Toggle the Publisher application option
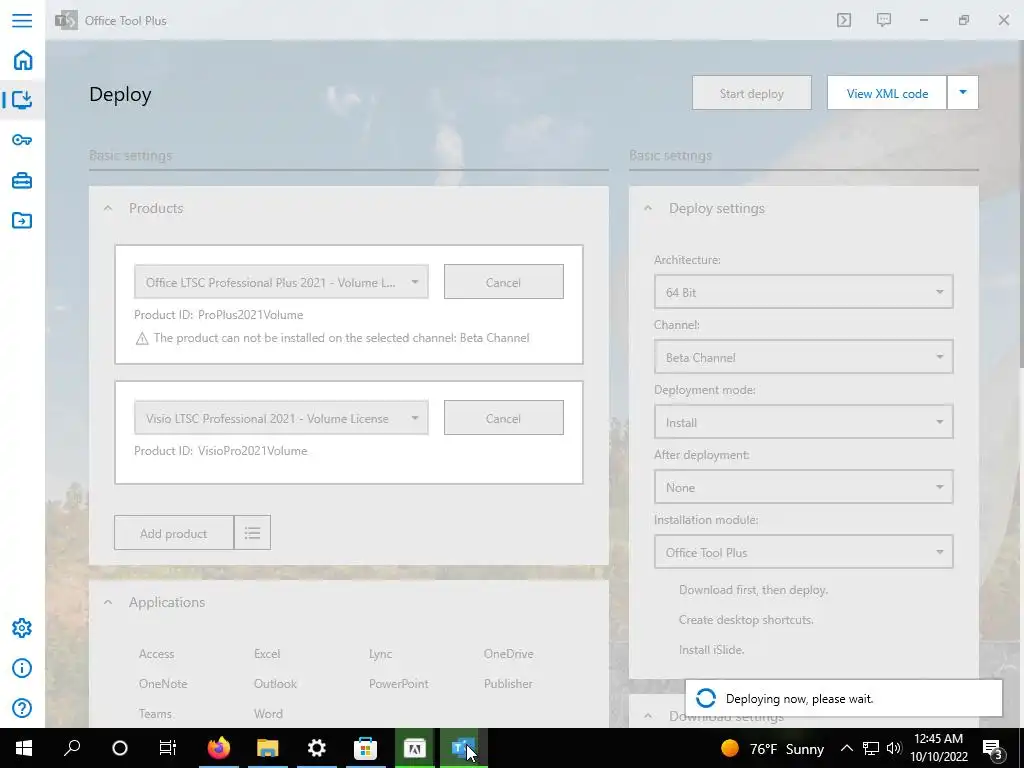The width and height of the screenshot is (1024, 768). click(x=508, y=684)
